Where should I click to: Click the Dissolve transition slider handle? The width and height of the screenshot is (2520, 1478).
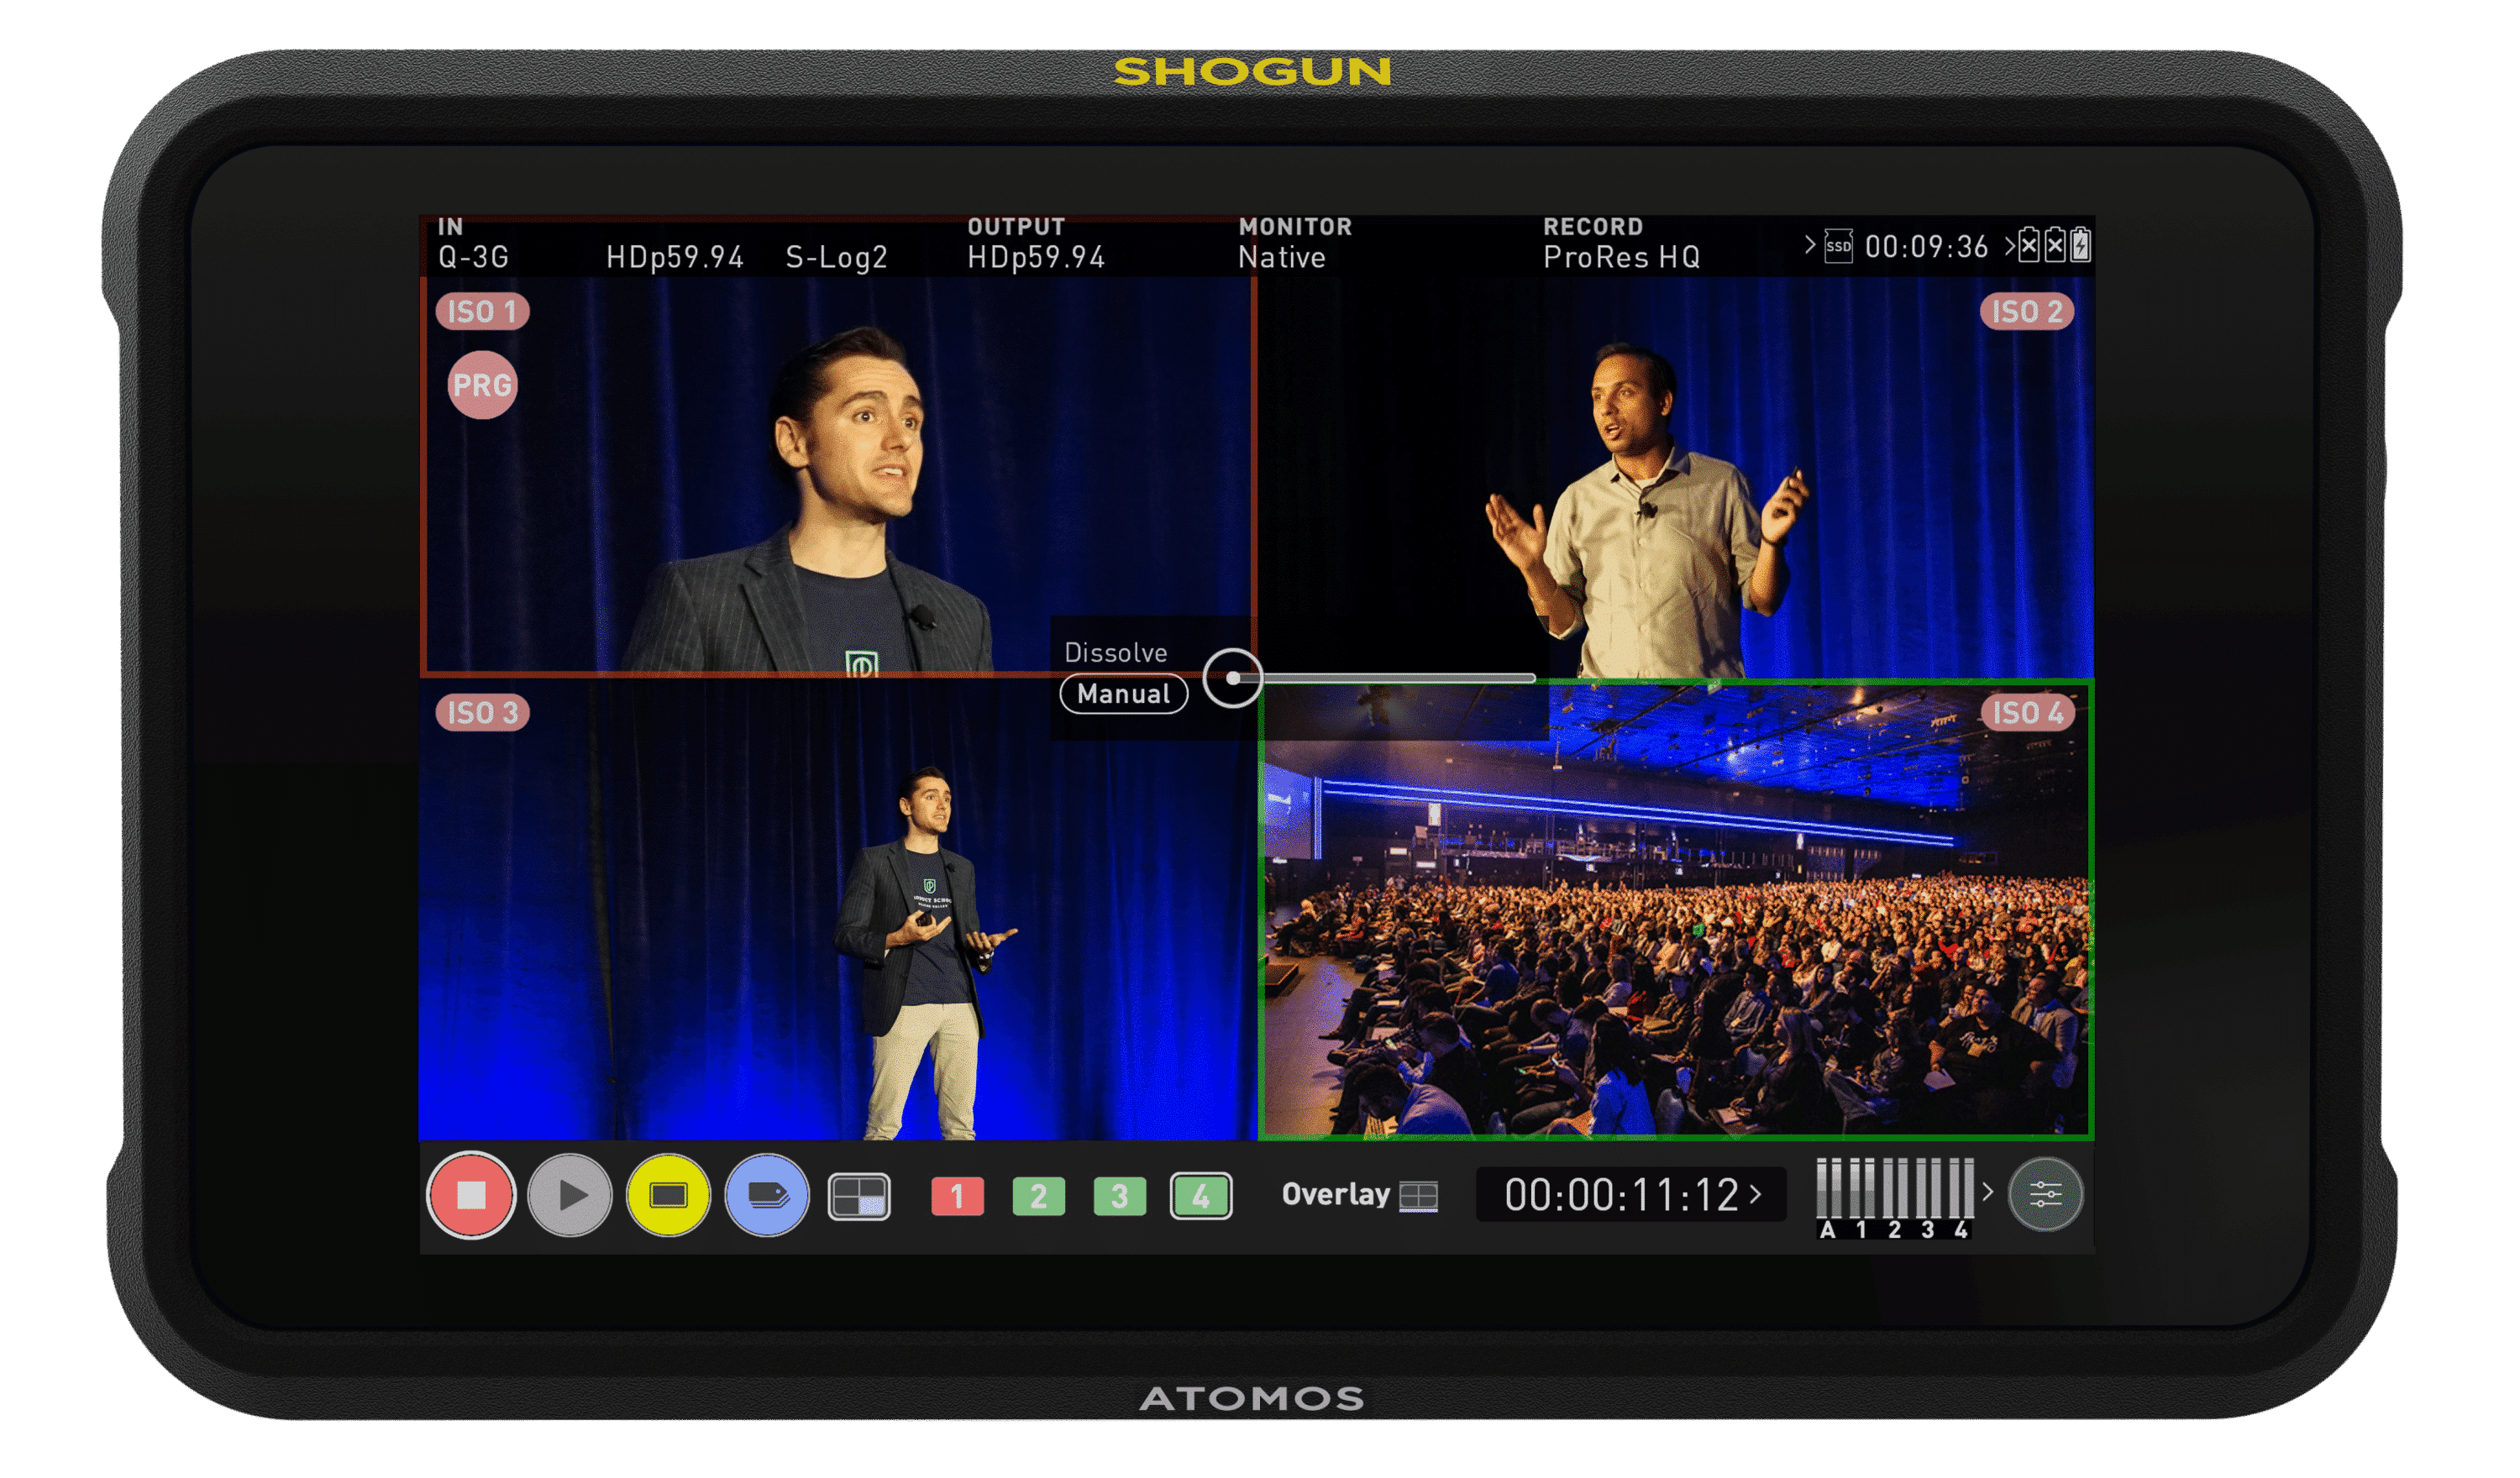click(x=1232, y=678)
